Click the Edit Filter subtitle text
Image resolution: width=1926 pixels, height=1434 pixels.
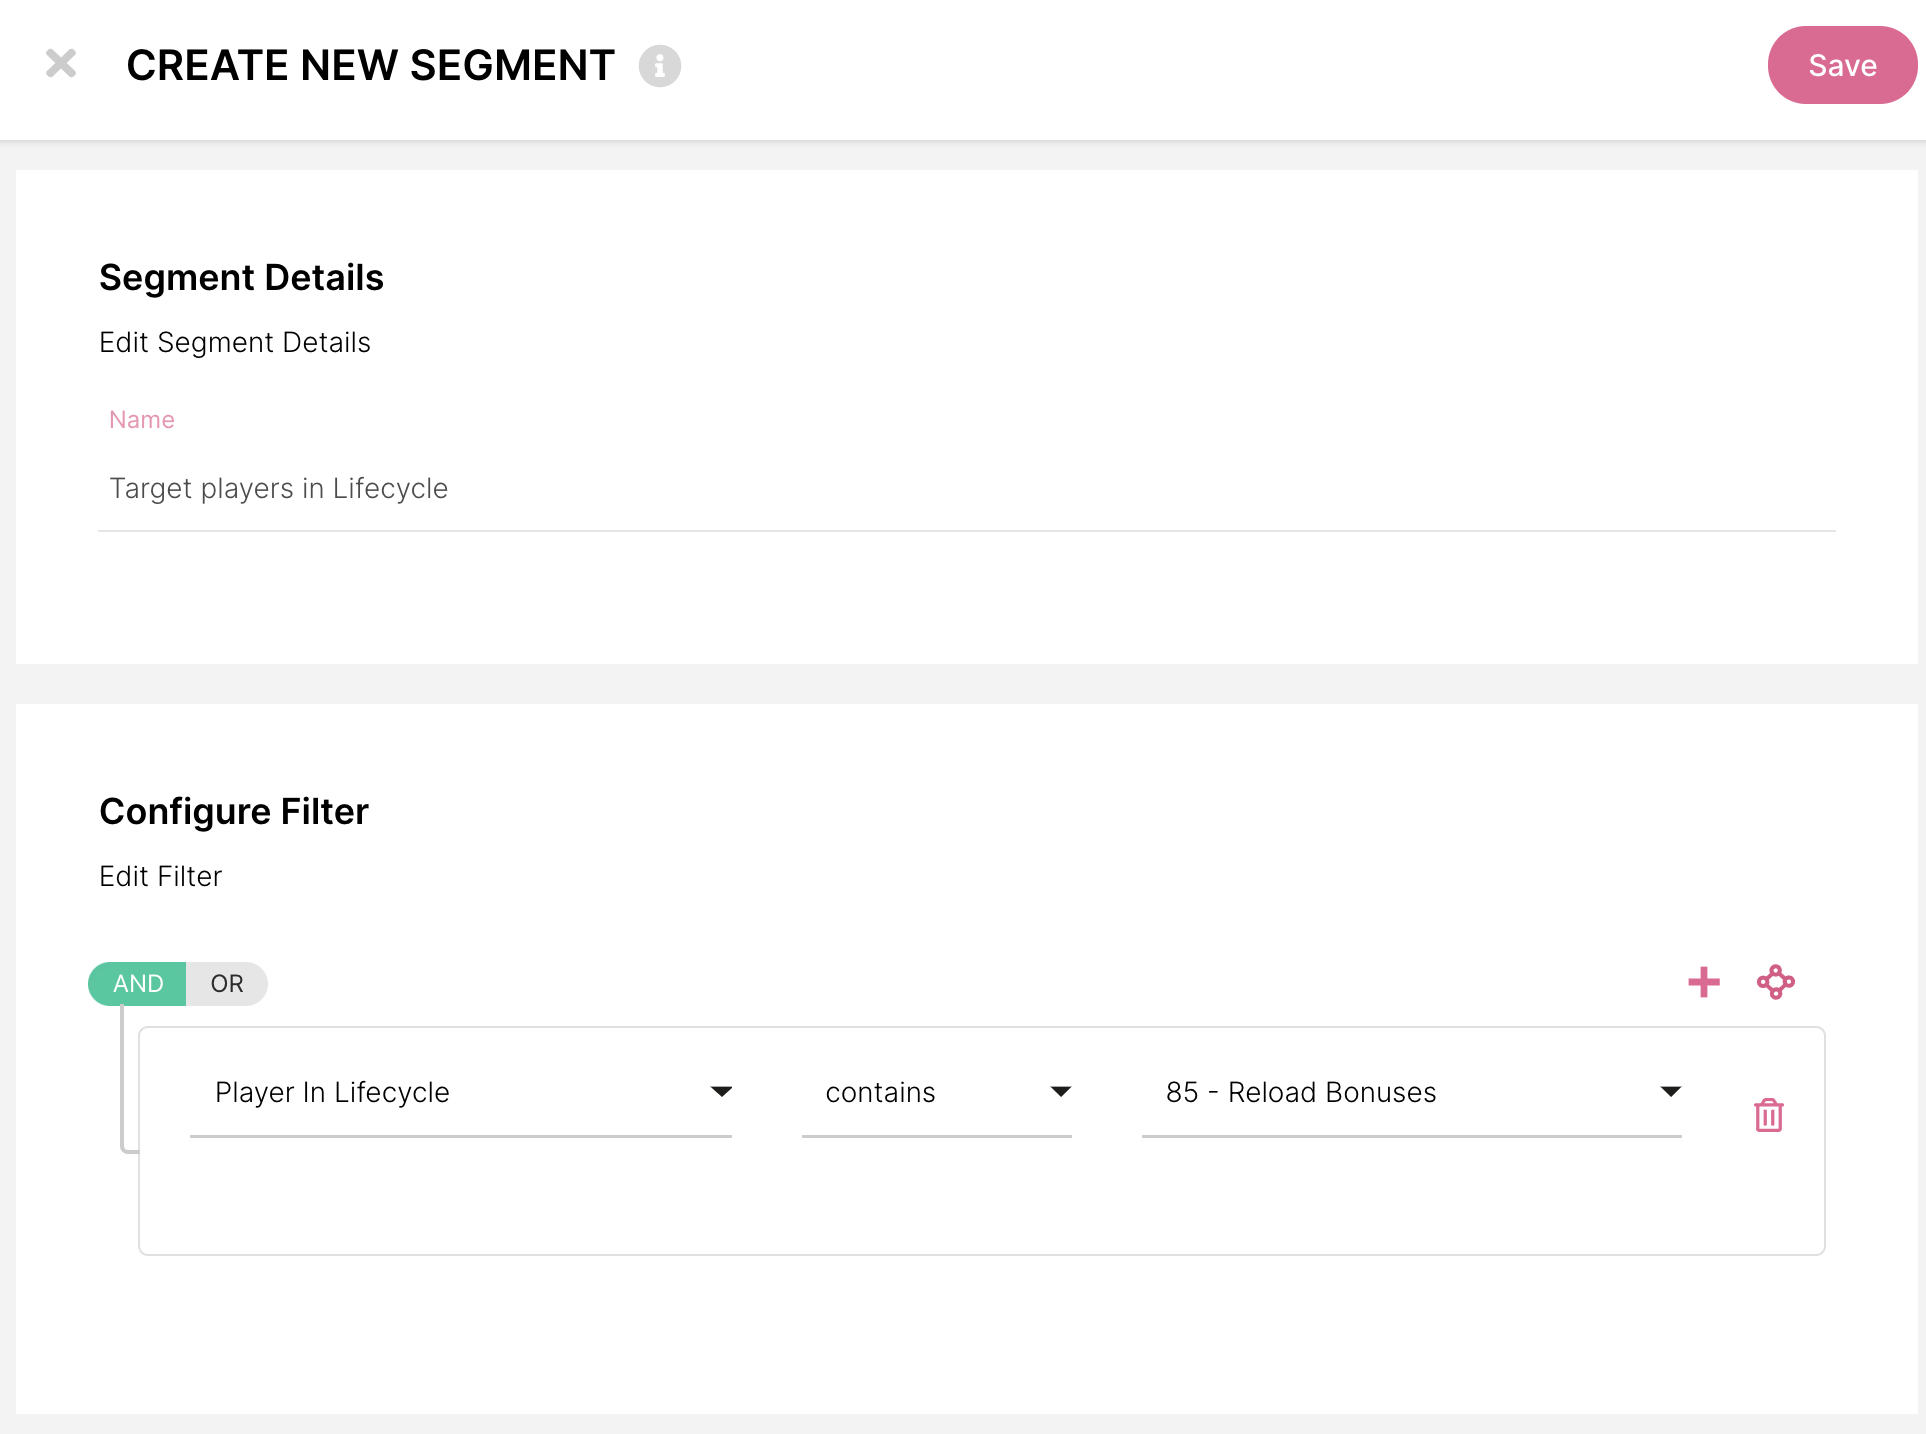pos(160,877)
